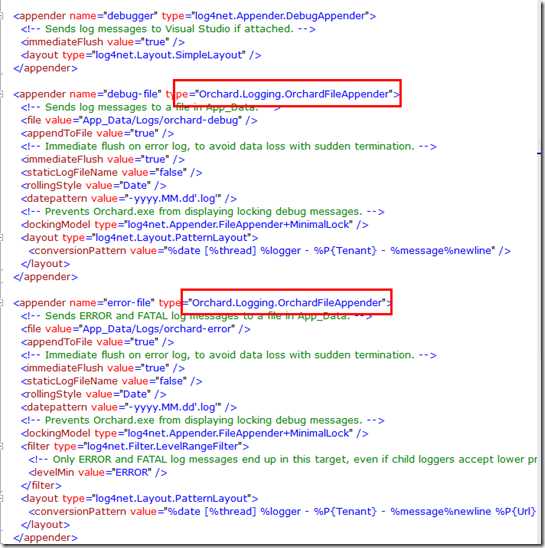
Task: Click the 'error-file' appender name value
Action: click(x=129, y=303)
